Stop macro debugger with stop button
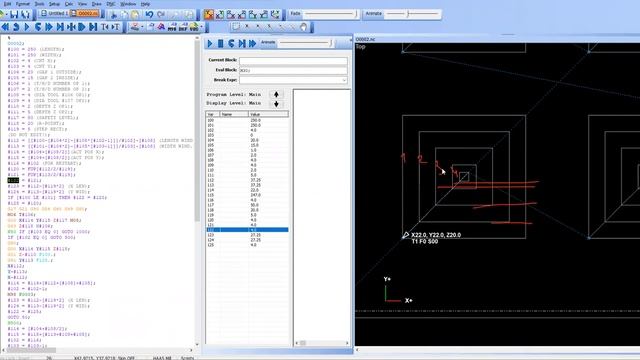This screenshot has width=640, height=360. (220, 43)
